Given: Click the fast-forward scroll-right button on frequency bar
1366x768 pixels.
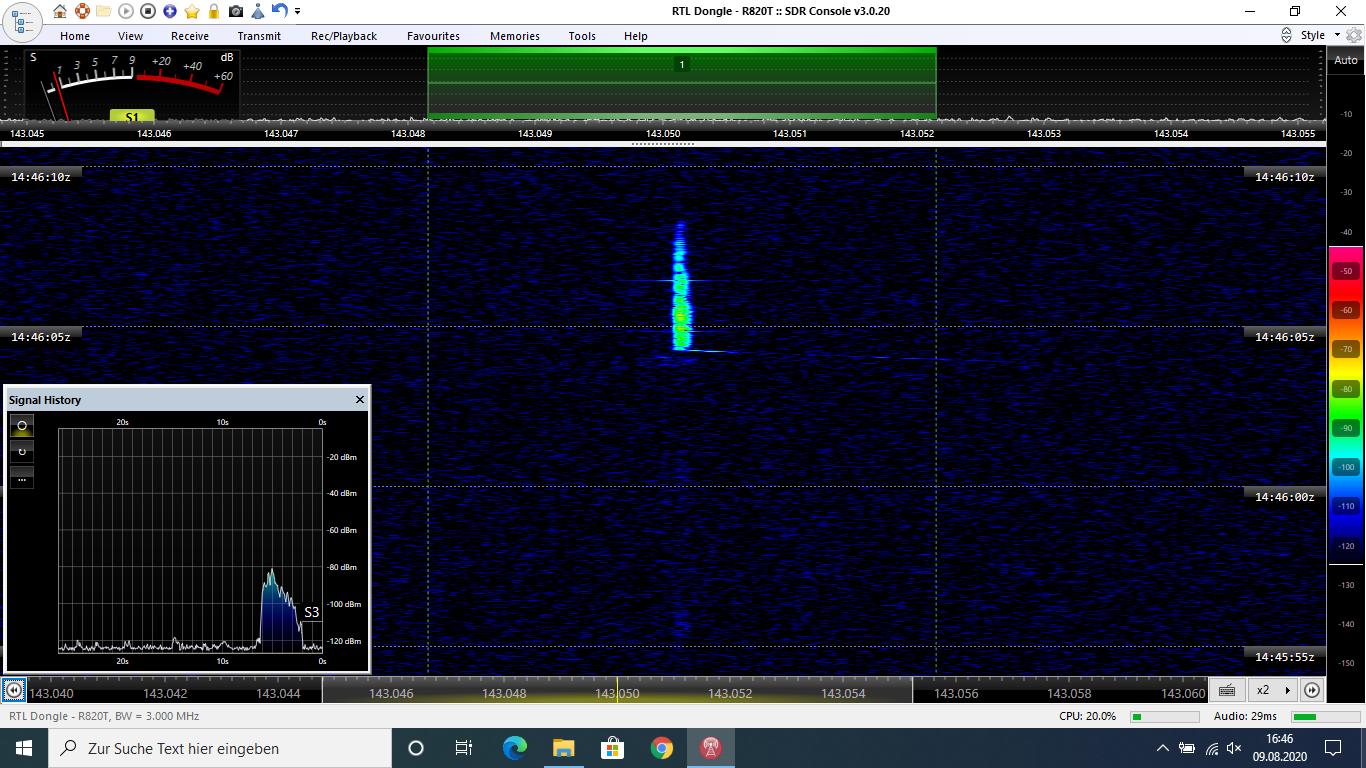Looking at the screenshot, I should point(1312,690).
